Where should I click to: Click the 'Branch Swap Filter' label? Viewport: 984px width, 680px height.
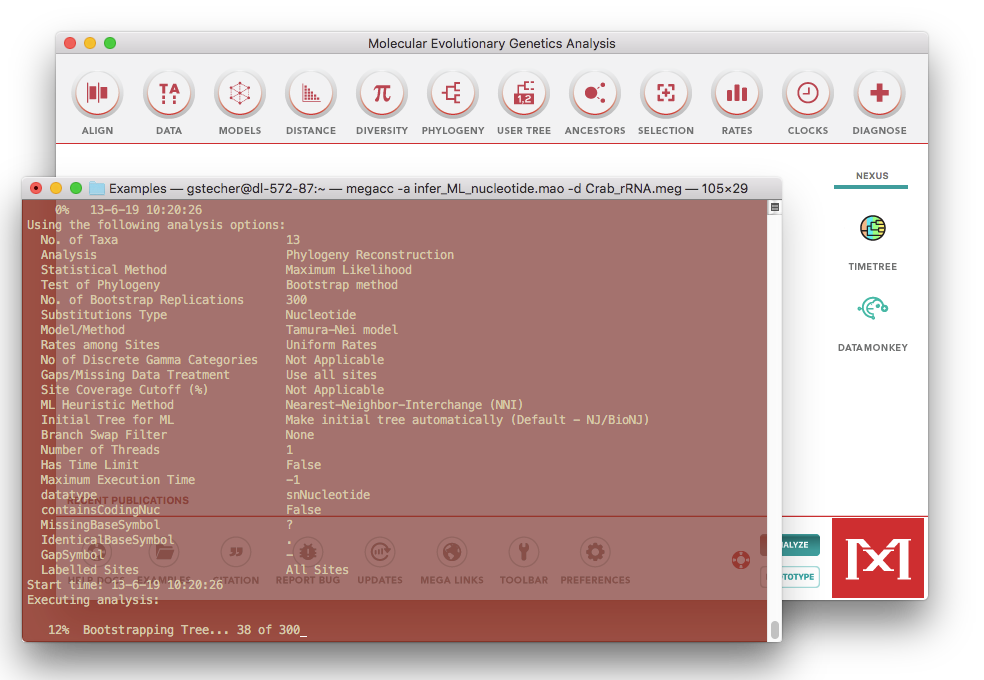pos(104,435)
